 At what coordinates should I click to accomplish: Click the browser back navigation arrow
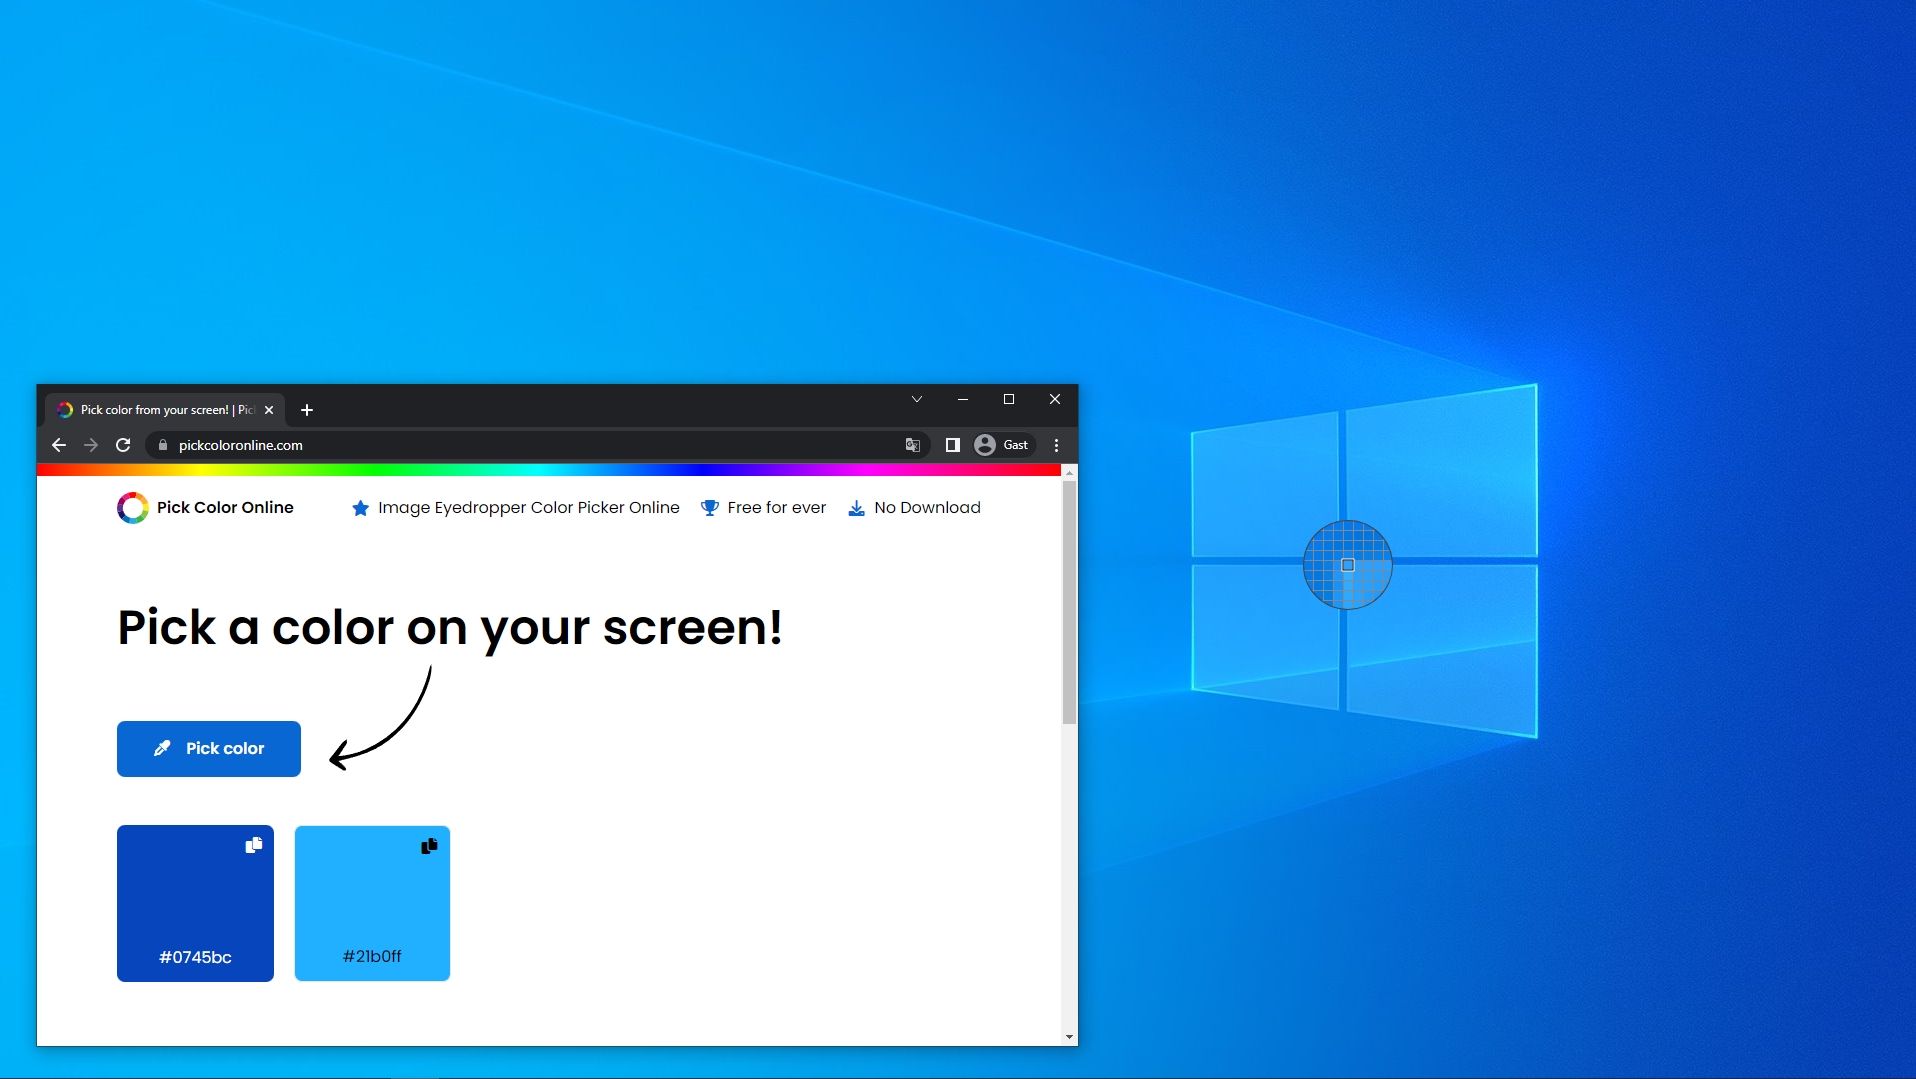pos(57,445)
